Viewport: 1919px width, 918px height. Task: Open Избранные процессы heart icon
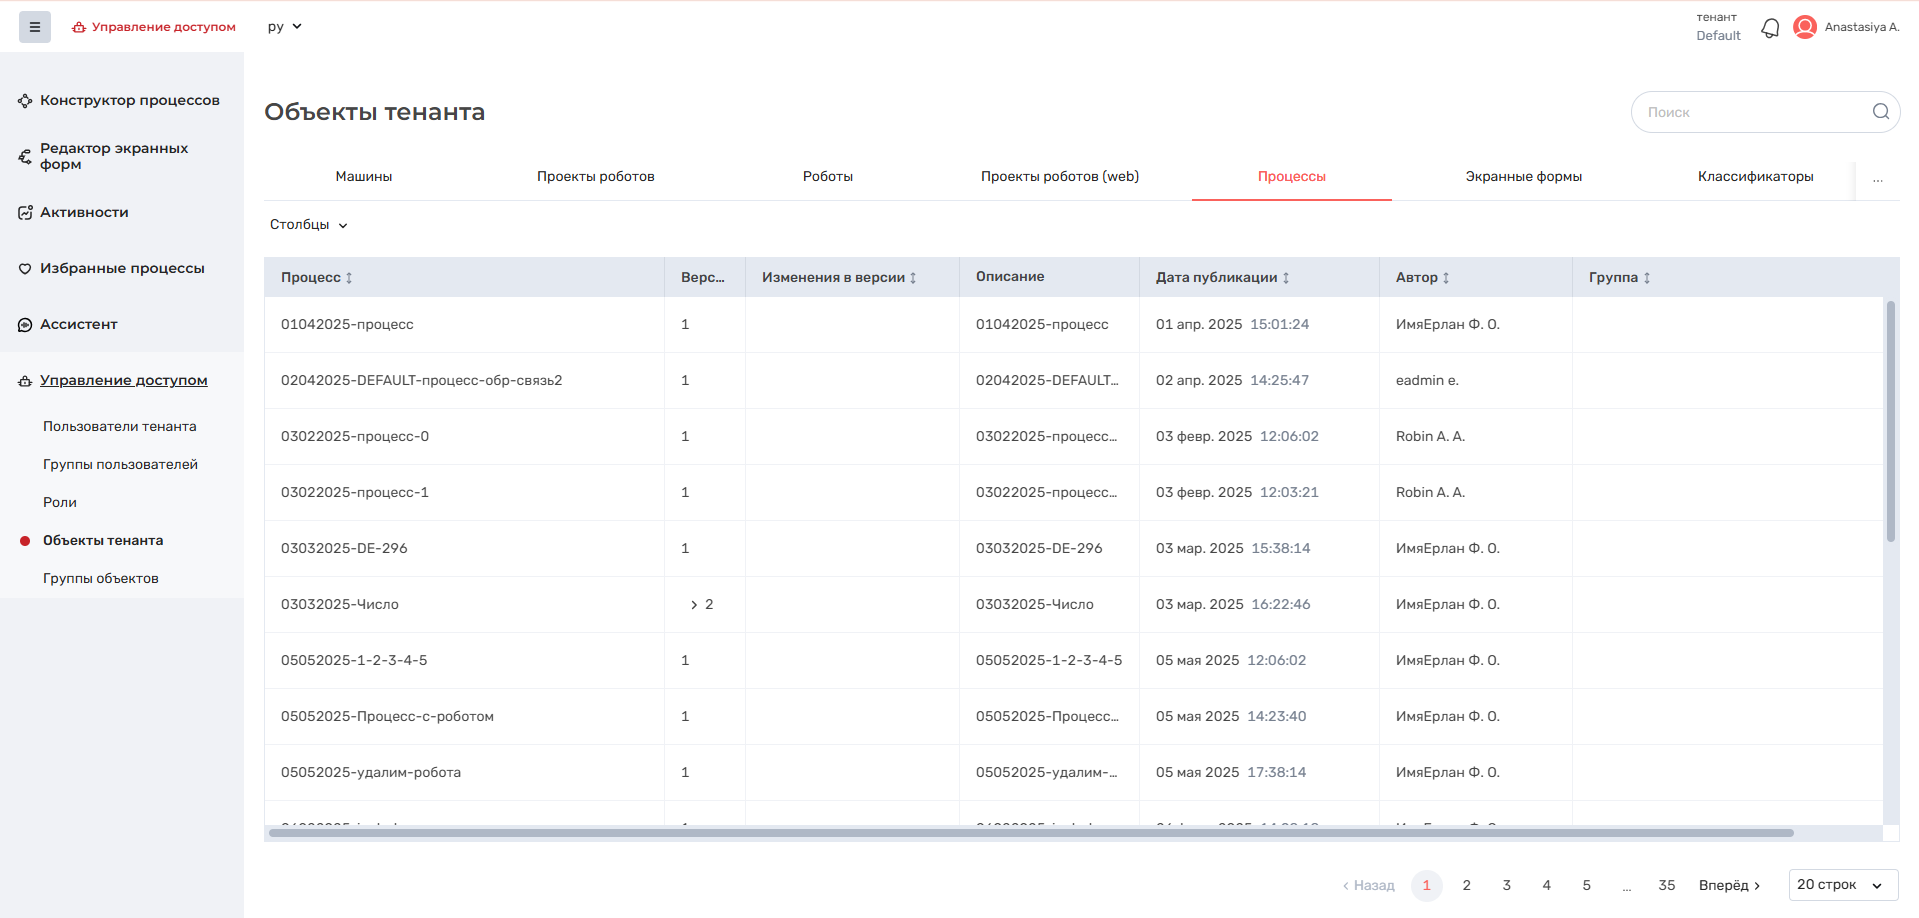tap(25, 269)
